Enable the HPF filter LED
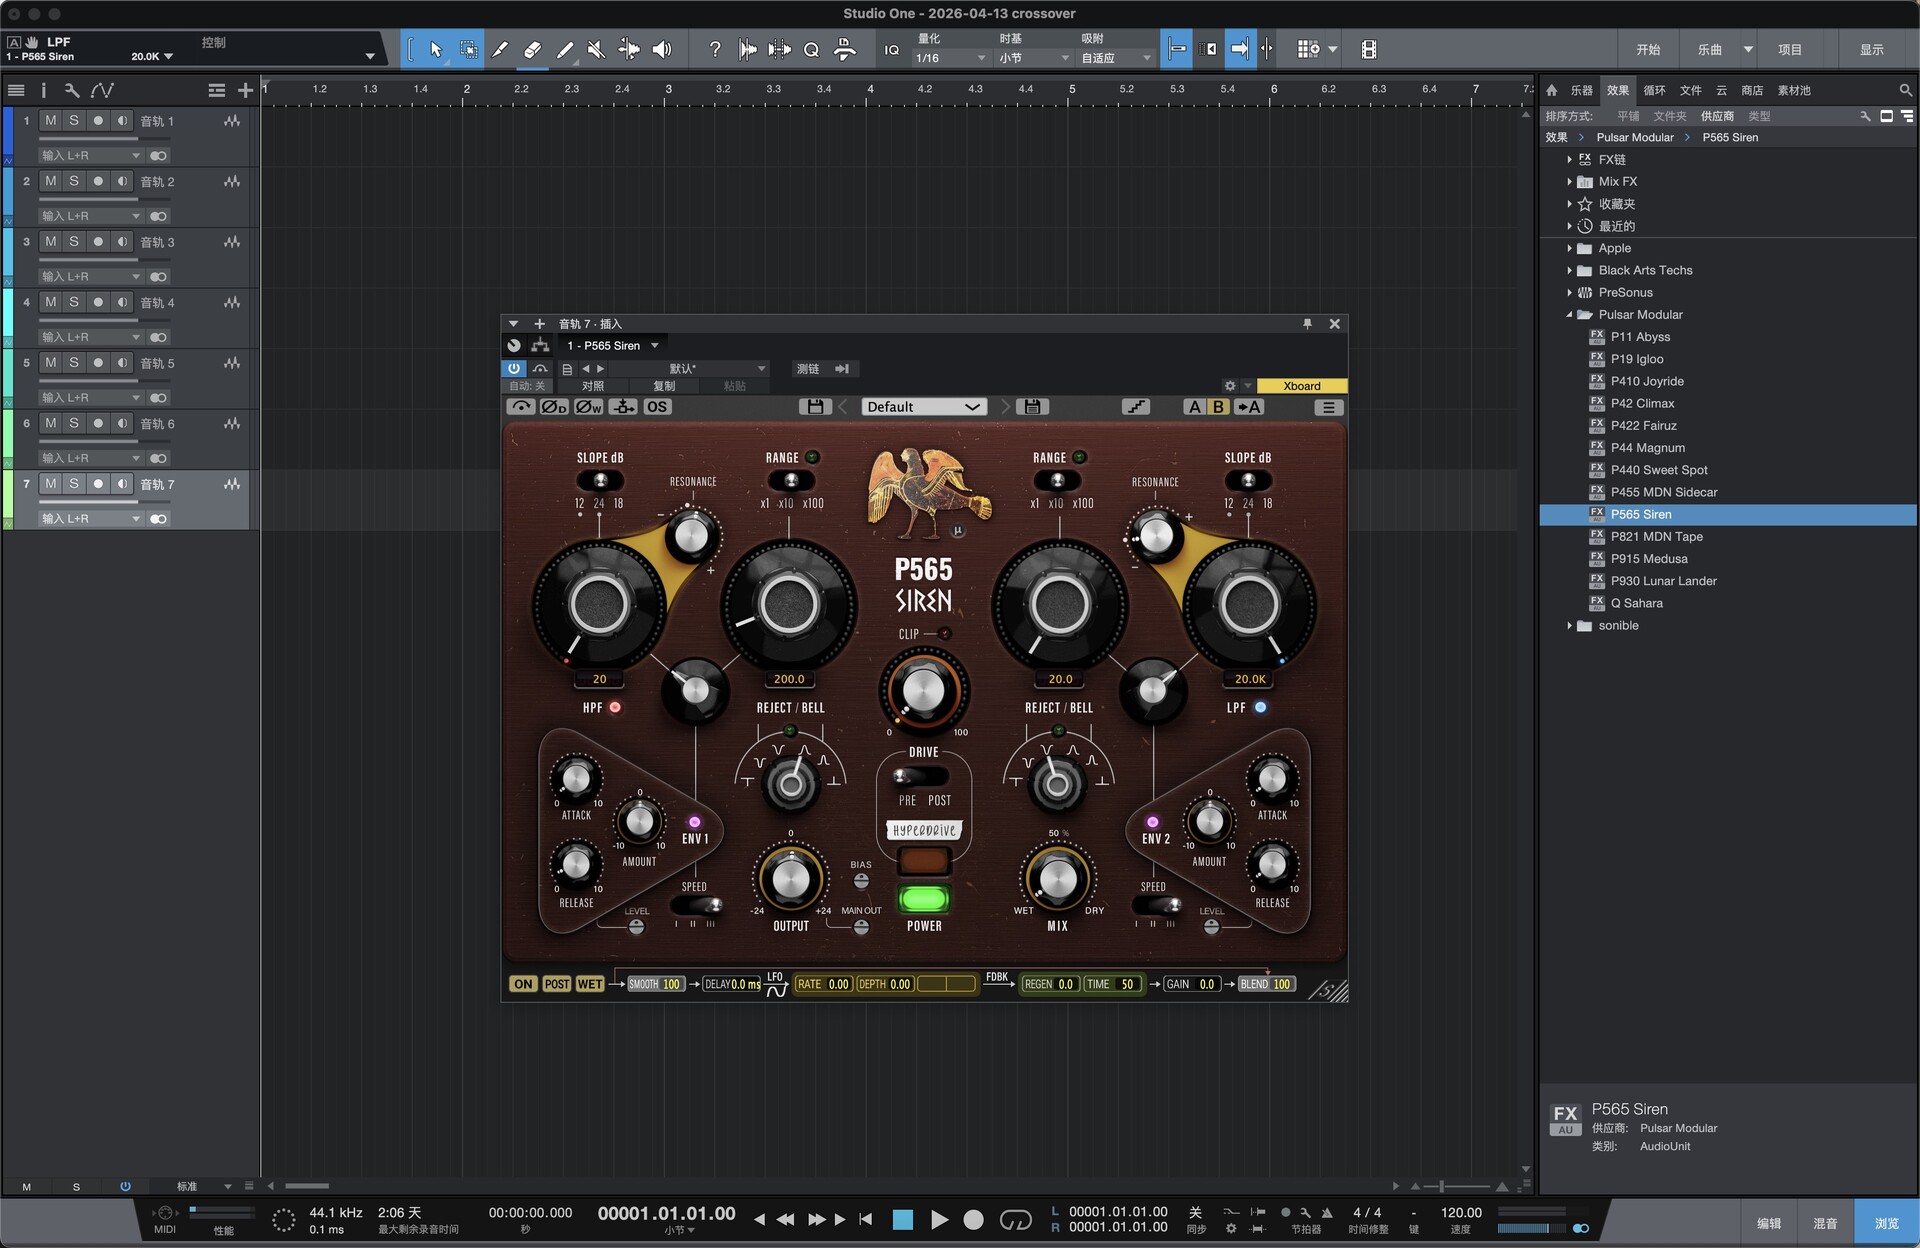1920x1248 pixels. (x=615, y=707)
